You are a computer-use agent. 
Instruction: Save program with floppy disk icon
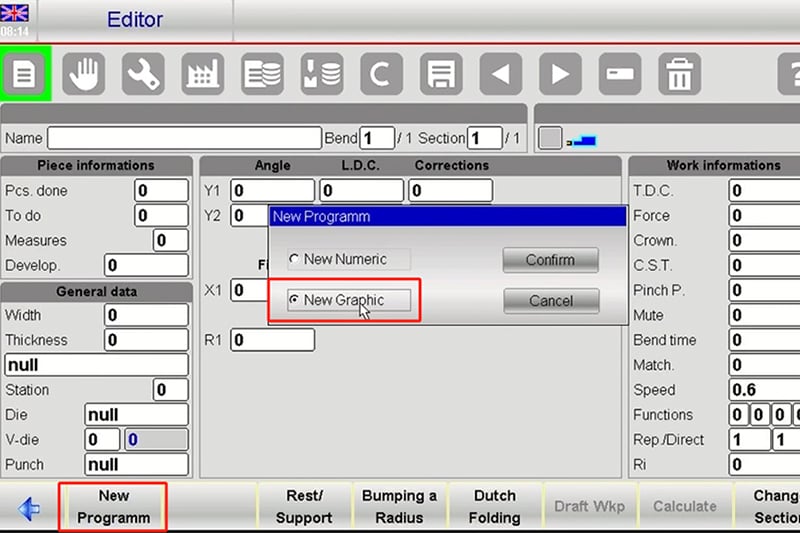[x=441, y=74]
